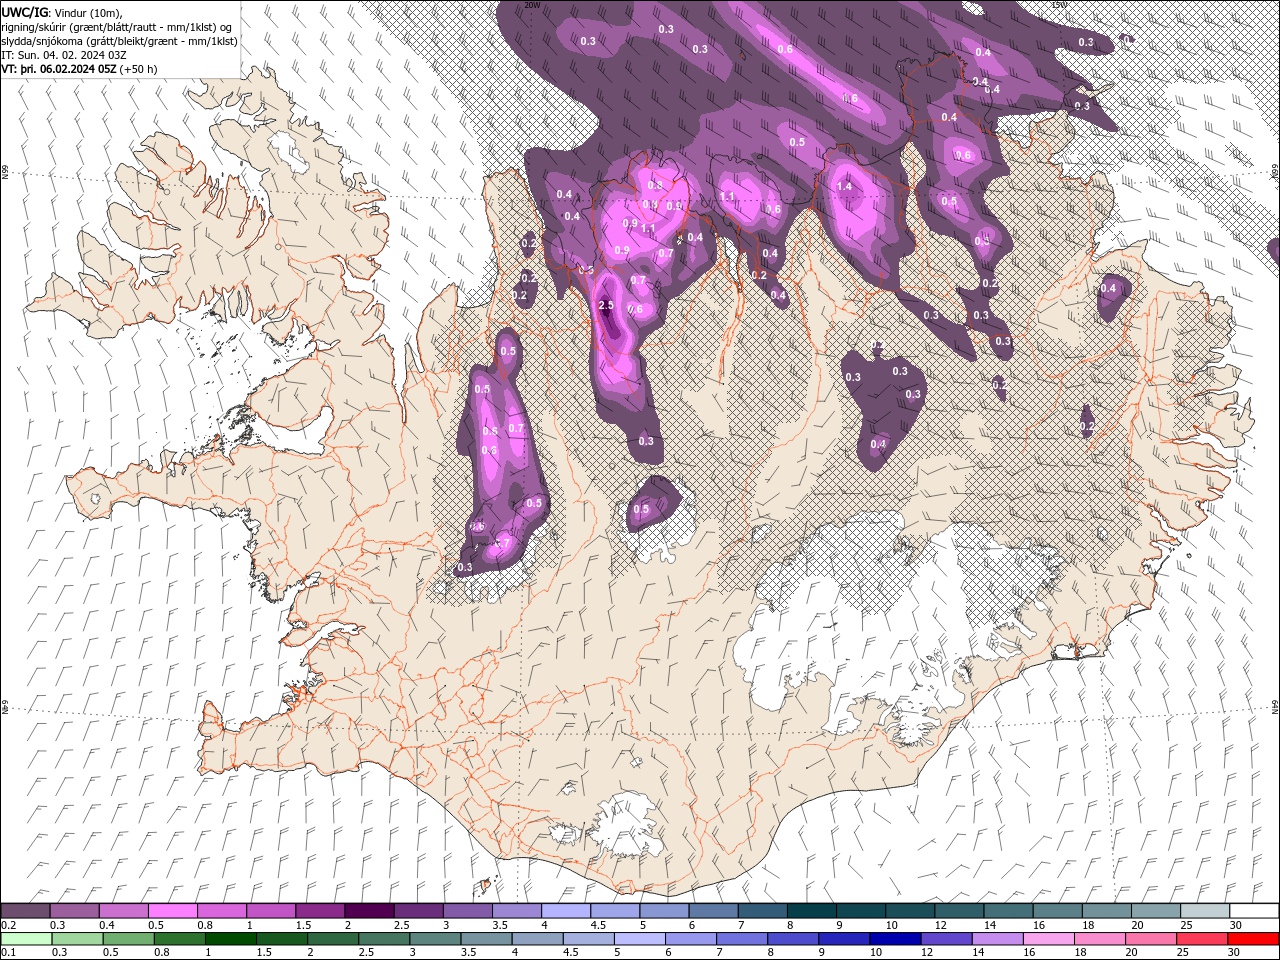
Task: Pick the palest green rain swatch starting at 0.1
Action: 25,939
